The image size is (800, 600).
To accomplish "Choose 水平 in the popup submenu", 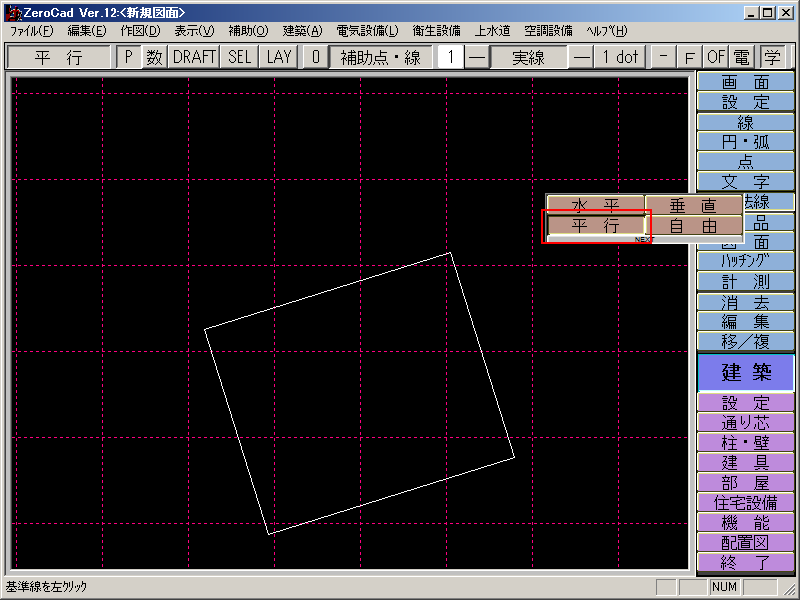I will tap(595, 205).
